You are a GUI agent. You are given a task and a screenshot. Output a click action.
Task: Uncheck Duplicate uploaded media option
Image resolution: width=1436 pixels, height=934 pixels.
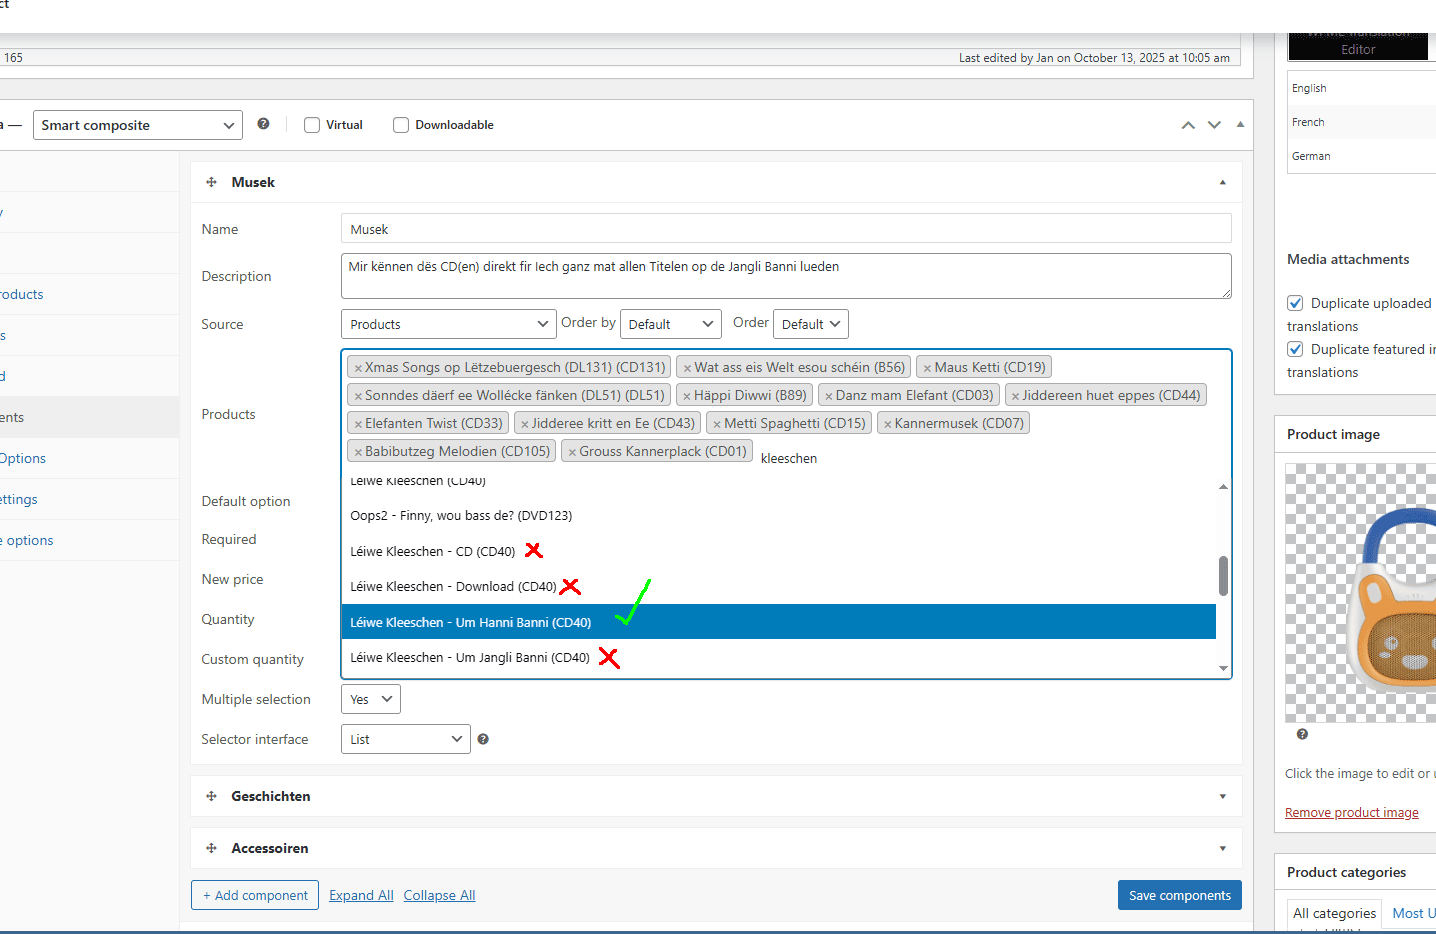(x=1295, y=303)
